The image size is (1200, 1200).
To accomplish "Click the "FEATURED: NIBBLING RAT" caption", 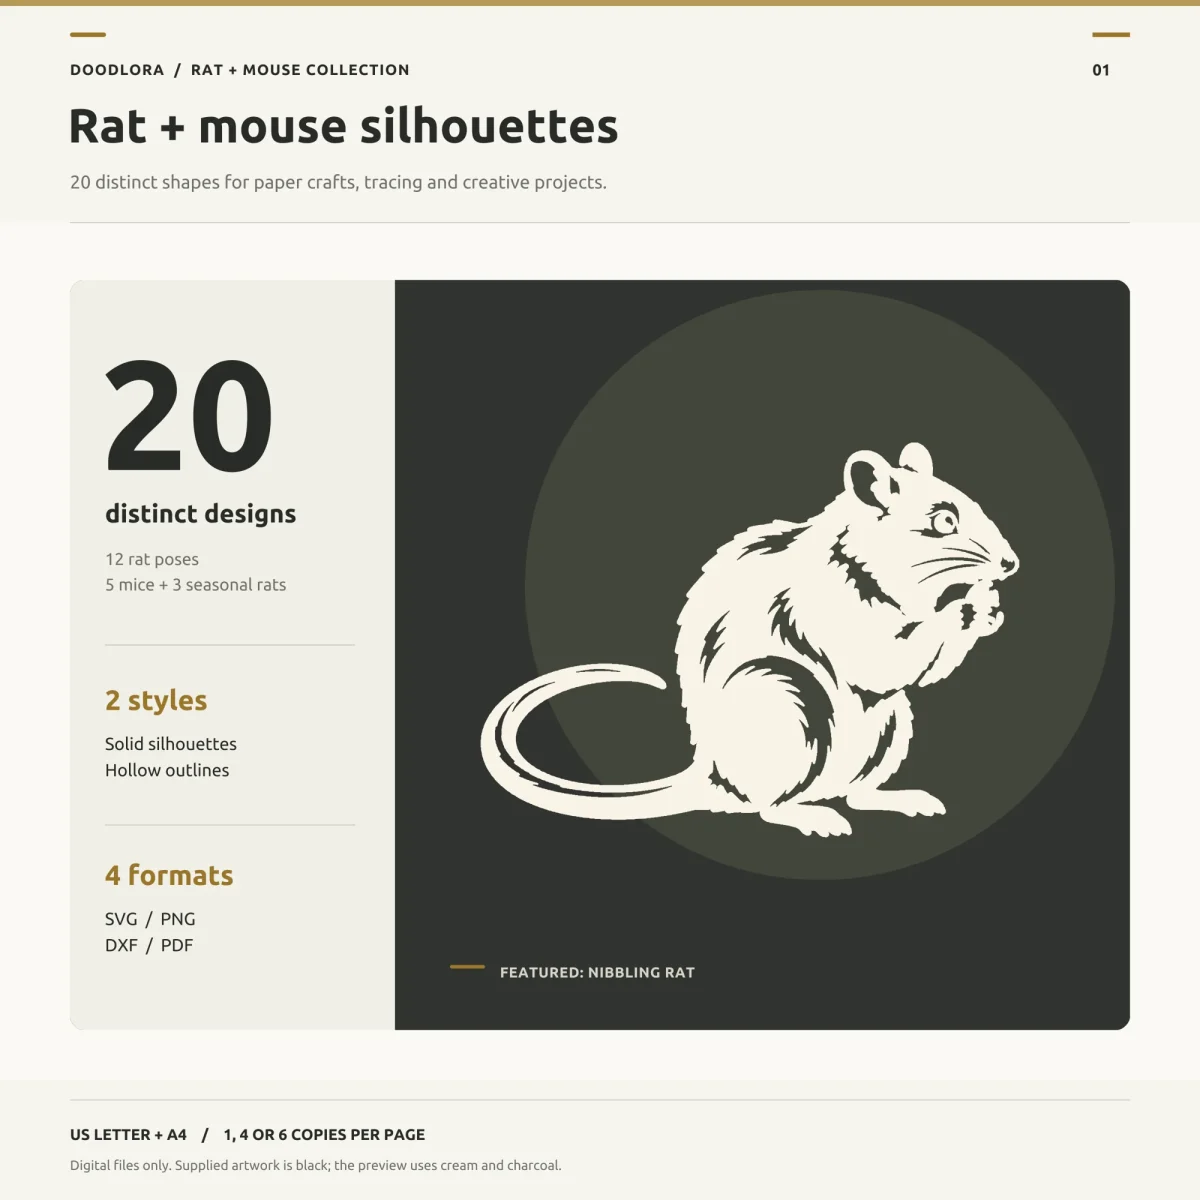I will pos(597,972).
